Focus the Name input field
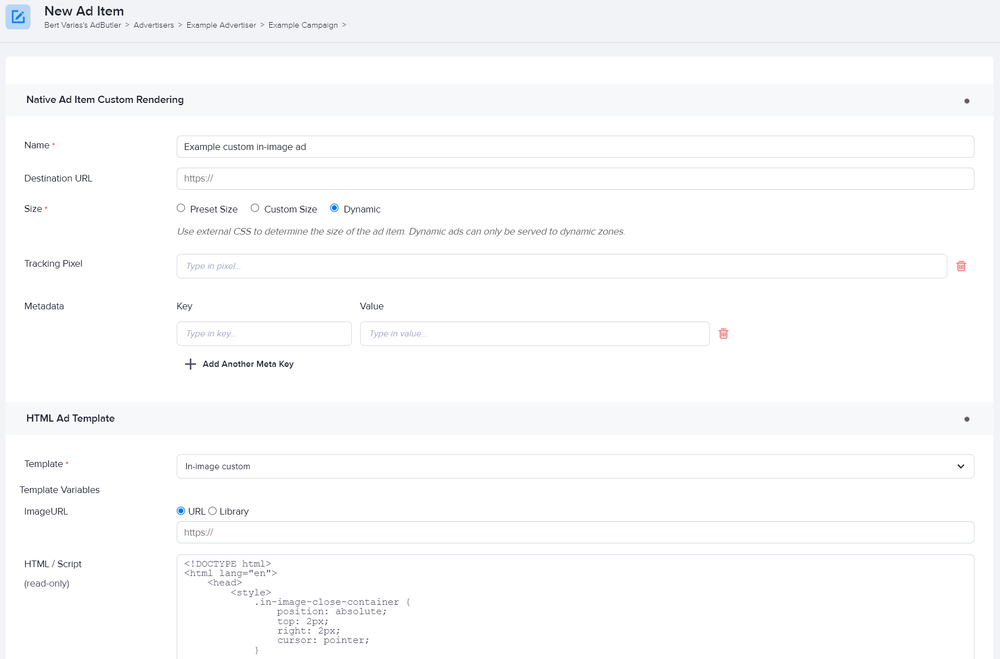1000x659 pixels. click(575, 147)
